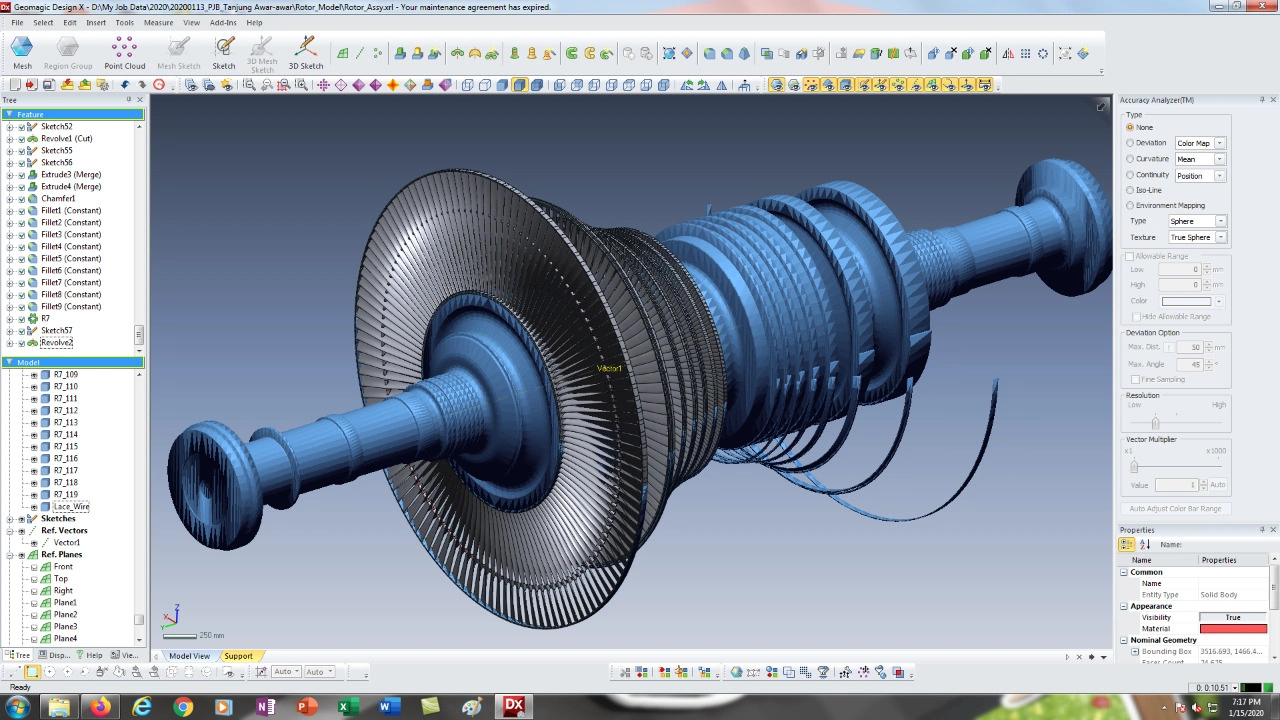Click the first Auto combo box in bottom toolbar
The height and width of the screenshot is (720, 1280).
pos(284,672)
